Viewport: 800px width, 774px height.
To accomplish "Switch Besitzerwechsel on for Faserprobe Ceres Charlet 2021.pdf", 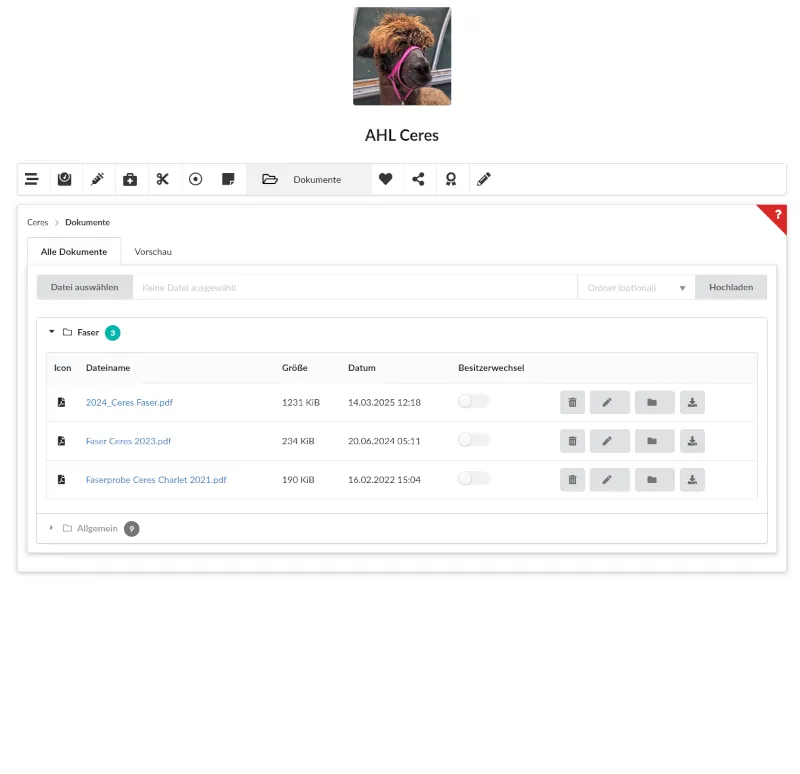I will tap(473, 479).
